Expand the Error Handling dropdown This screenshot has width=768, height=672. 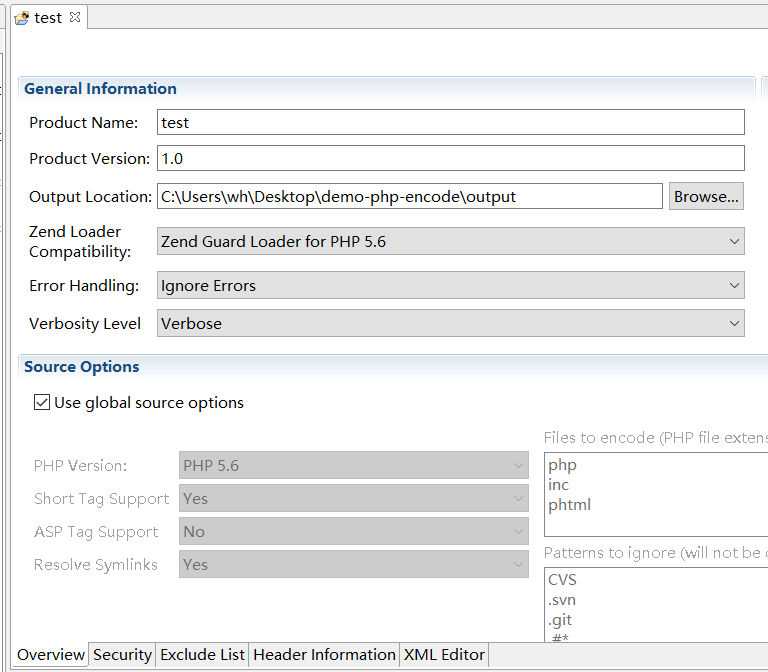[450, 286]
